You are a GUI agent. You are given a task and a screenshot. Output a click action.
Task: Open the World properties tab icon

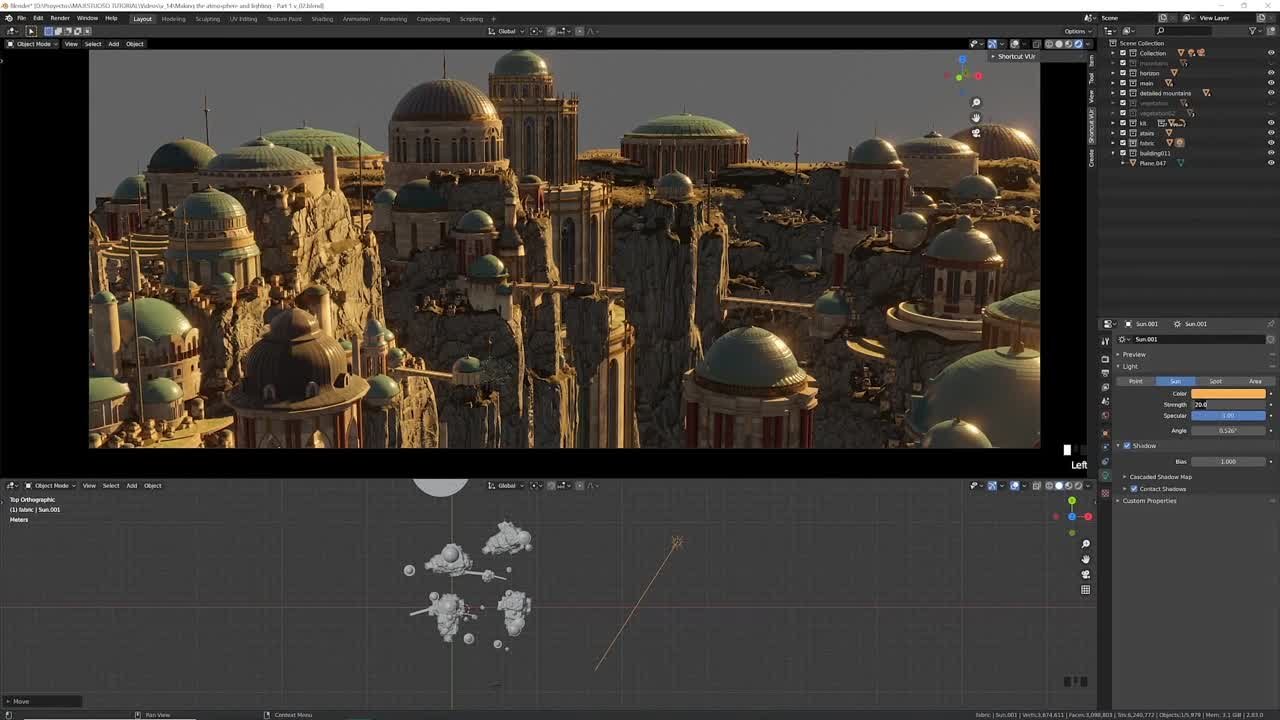click(1105, 415)
